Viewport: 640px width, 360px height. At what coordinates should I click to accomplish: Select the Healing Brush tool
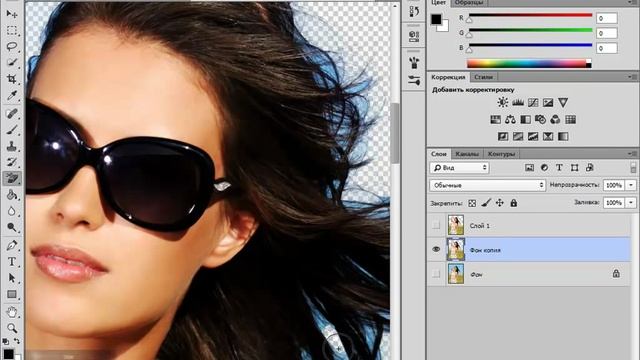point(11,113)
